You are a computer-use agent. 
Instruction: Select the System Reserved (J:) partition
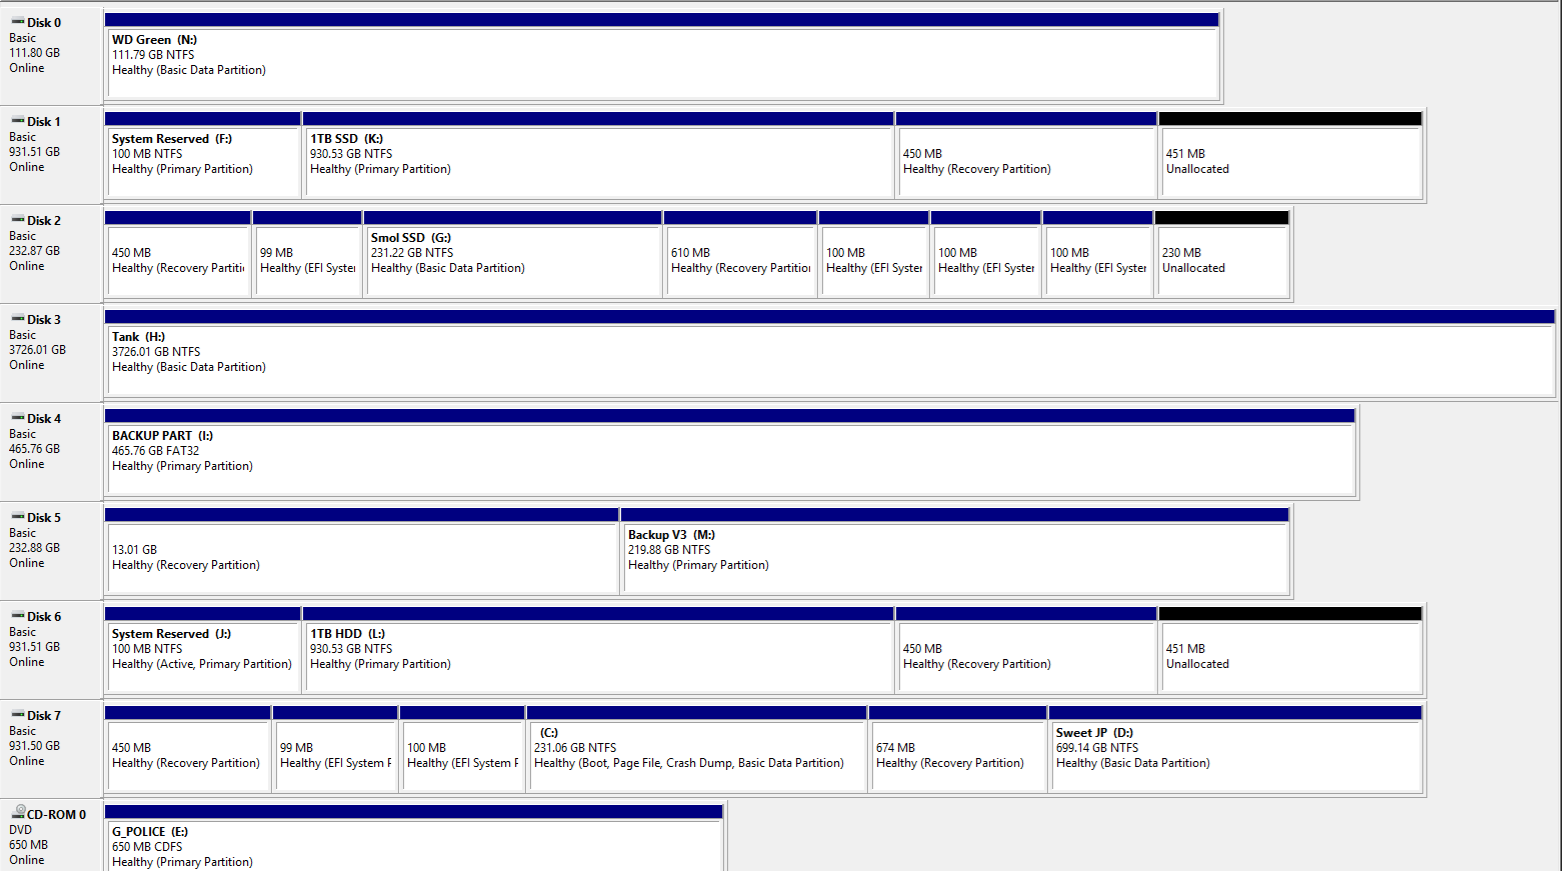point(202,650)
